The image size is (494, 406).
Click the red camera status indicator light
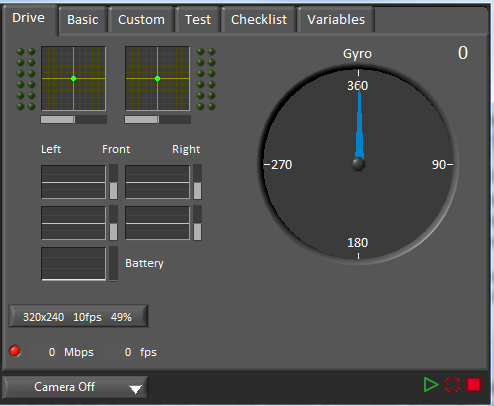[x=15, y=351]
